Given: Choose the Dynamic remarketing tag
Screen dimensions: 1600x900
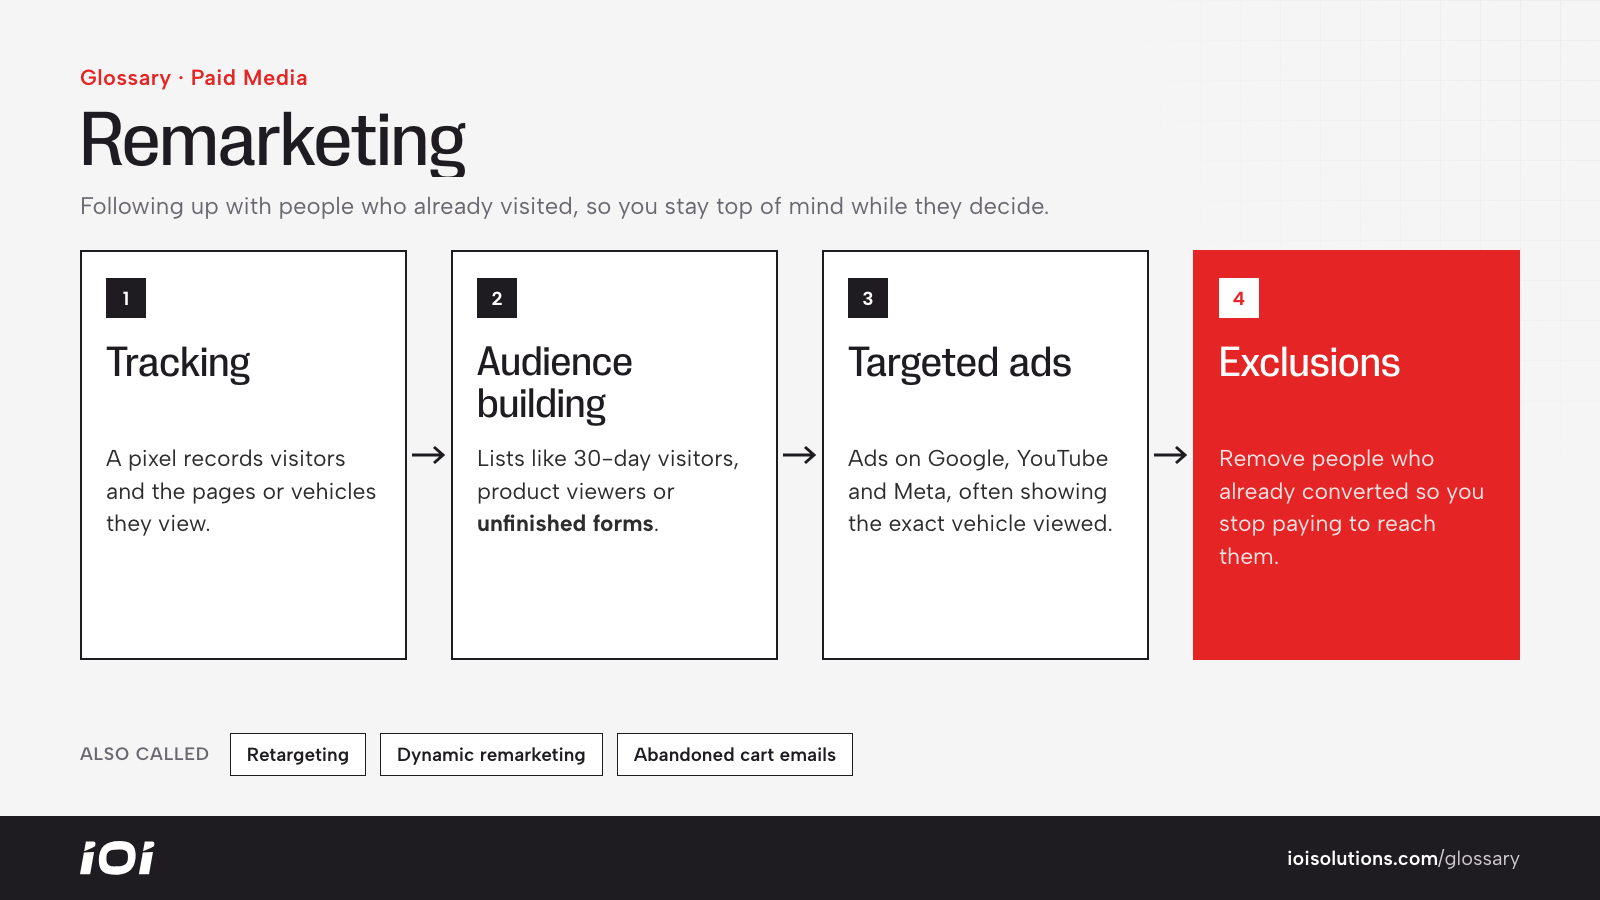Looking at the screenshot, I should [x=491, y=754].
